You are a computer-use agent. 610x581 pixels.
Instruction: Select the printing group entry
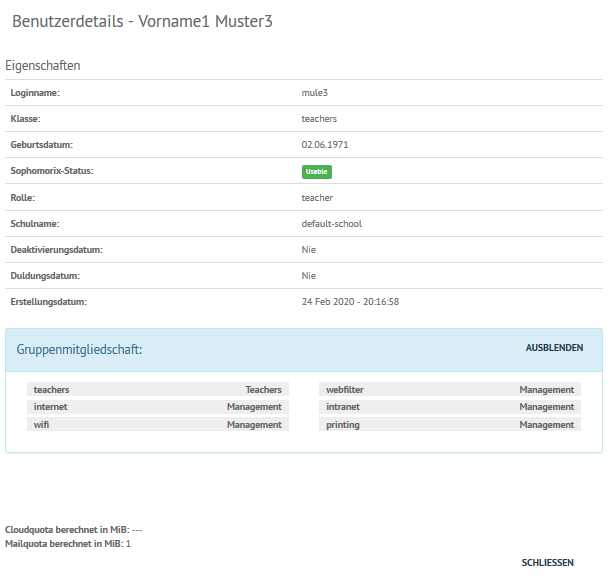tap(450, 425)
